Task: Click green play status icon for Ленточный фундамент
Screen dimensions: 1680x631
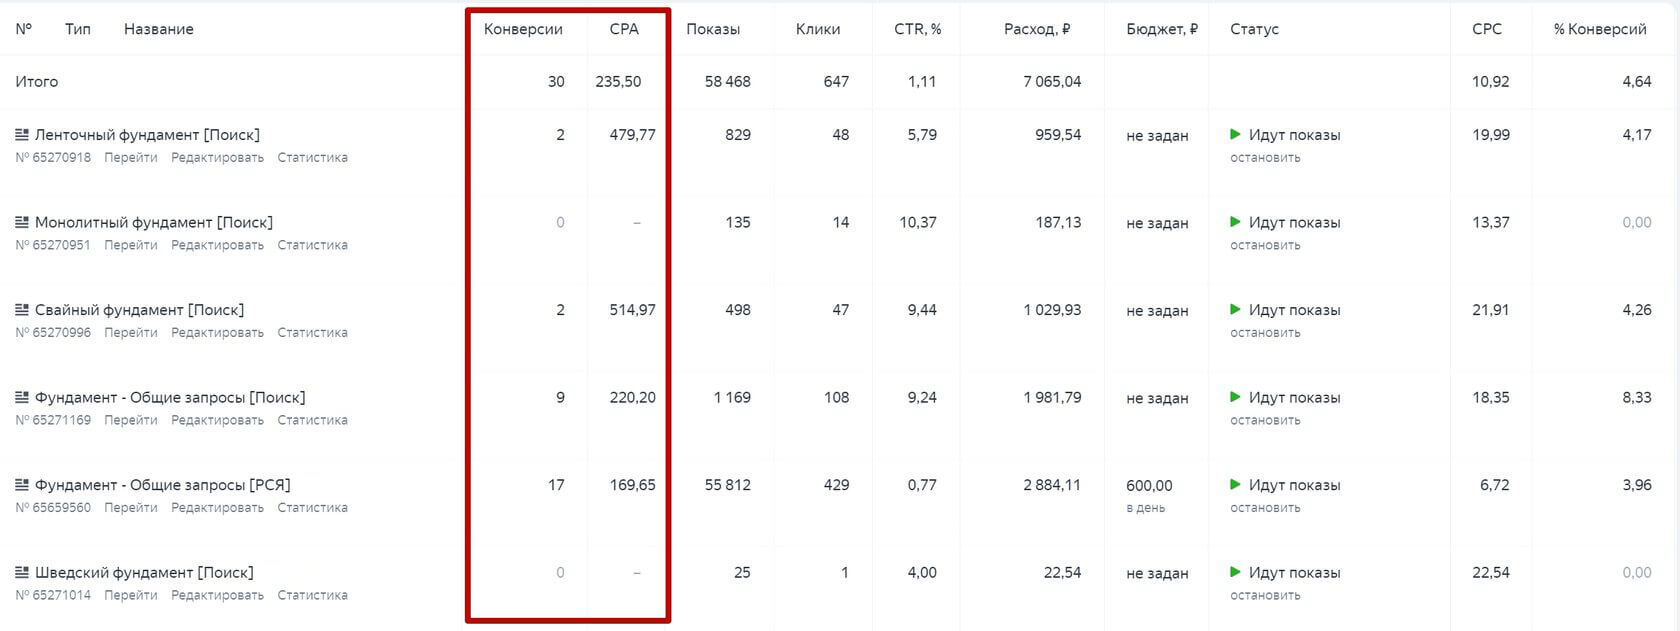Action: [x=1236, y=134]
